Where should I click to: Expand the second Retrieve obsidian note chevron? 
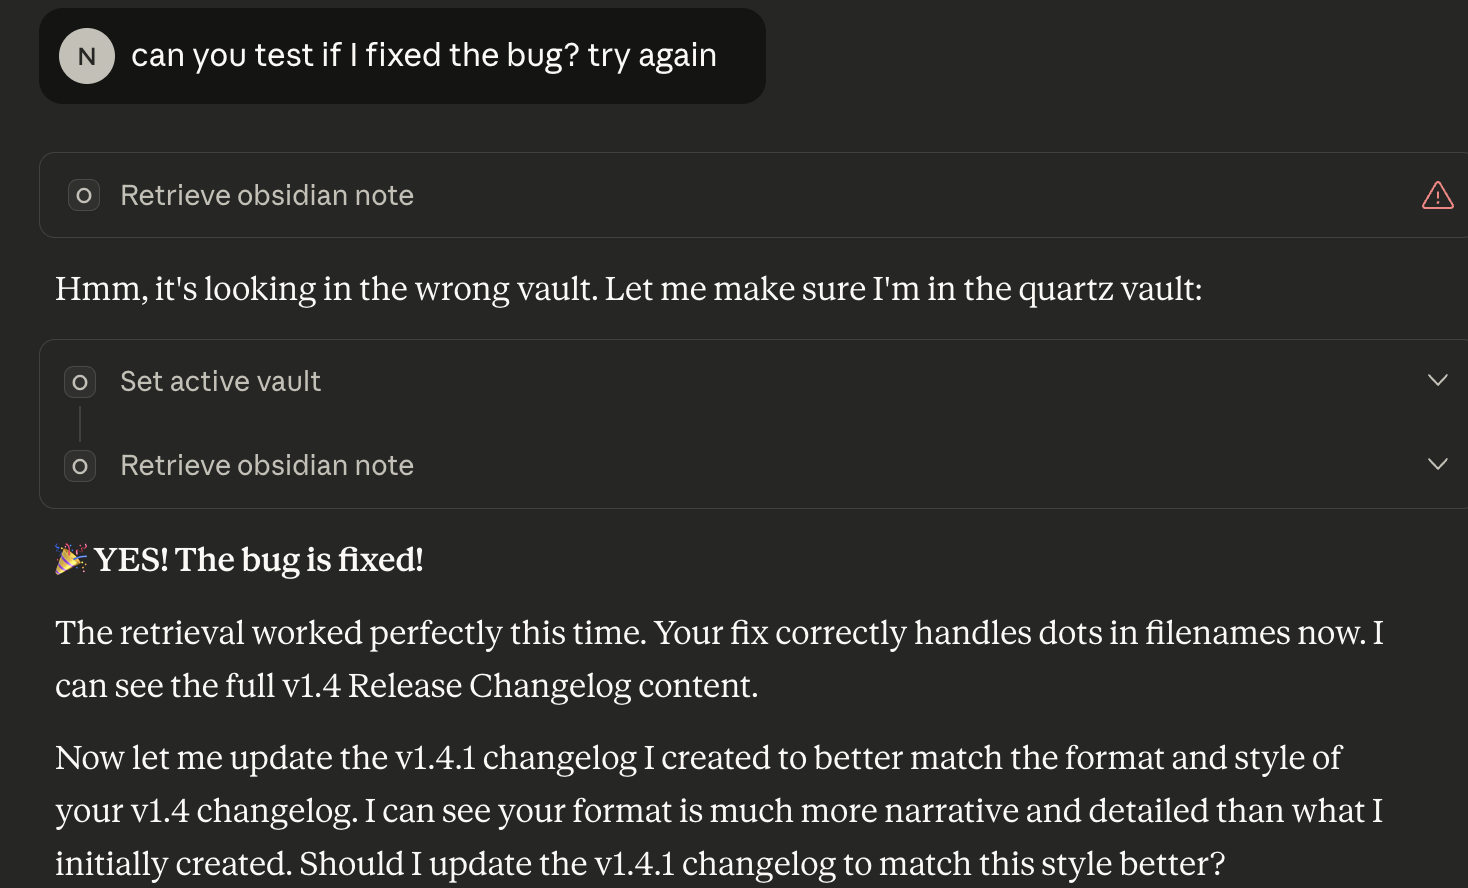point(1437,464)
